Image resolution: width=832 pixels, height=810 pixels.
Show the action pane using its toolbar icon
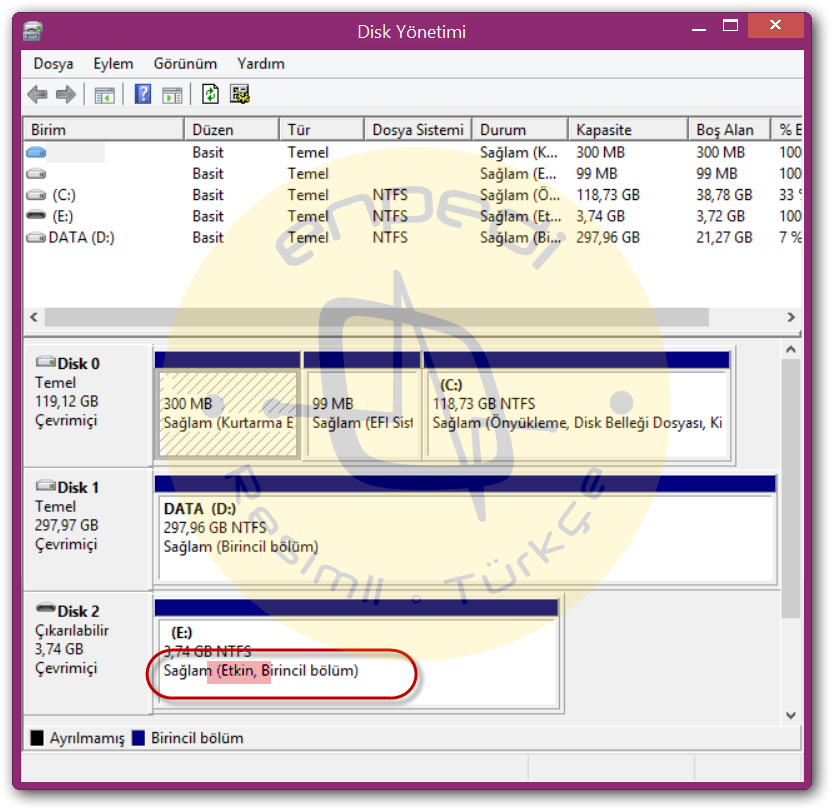pos(170,94)
